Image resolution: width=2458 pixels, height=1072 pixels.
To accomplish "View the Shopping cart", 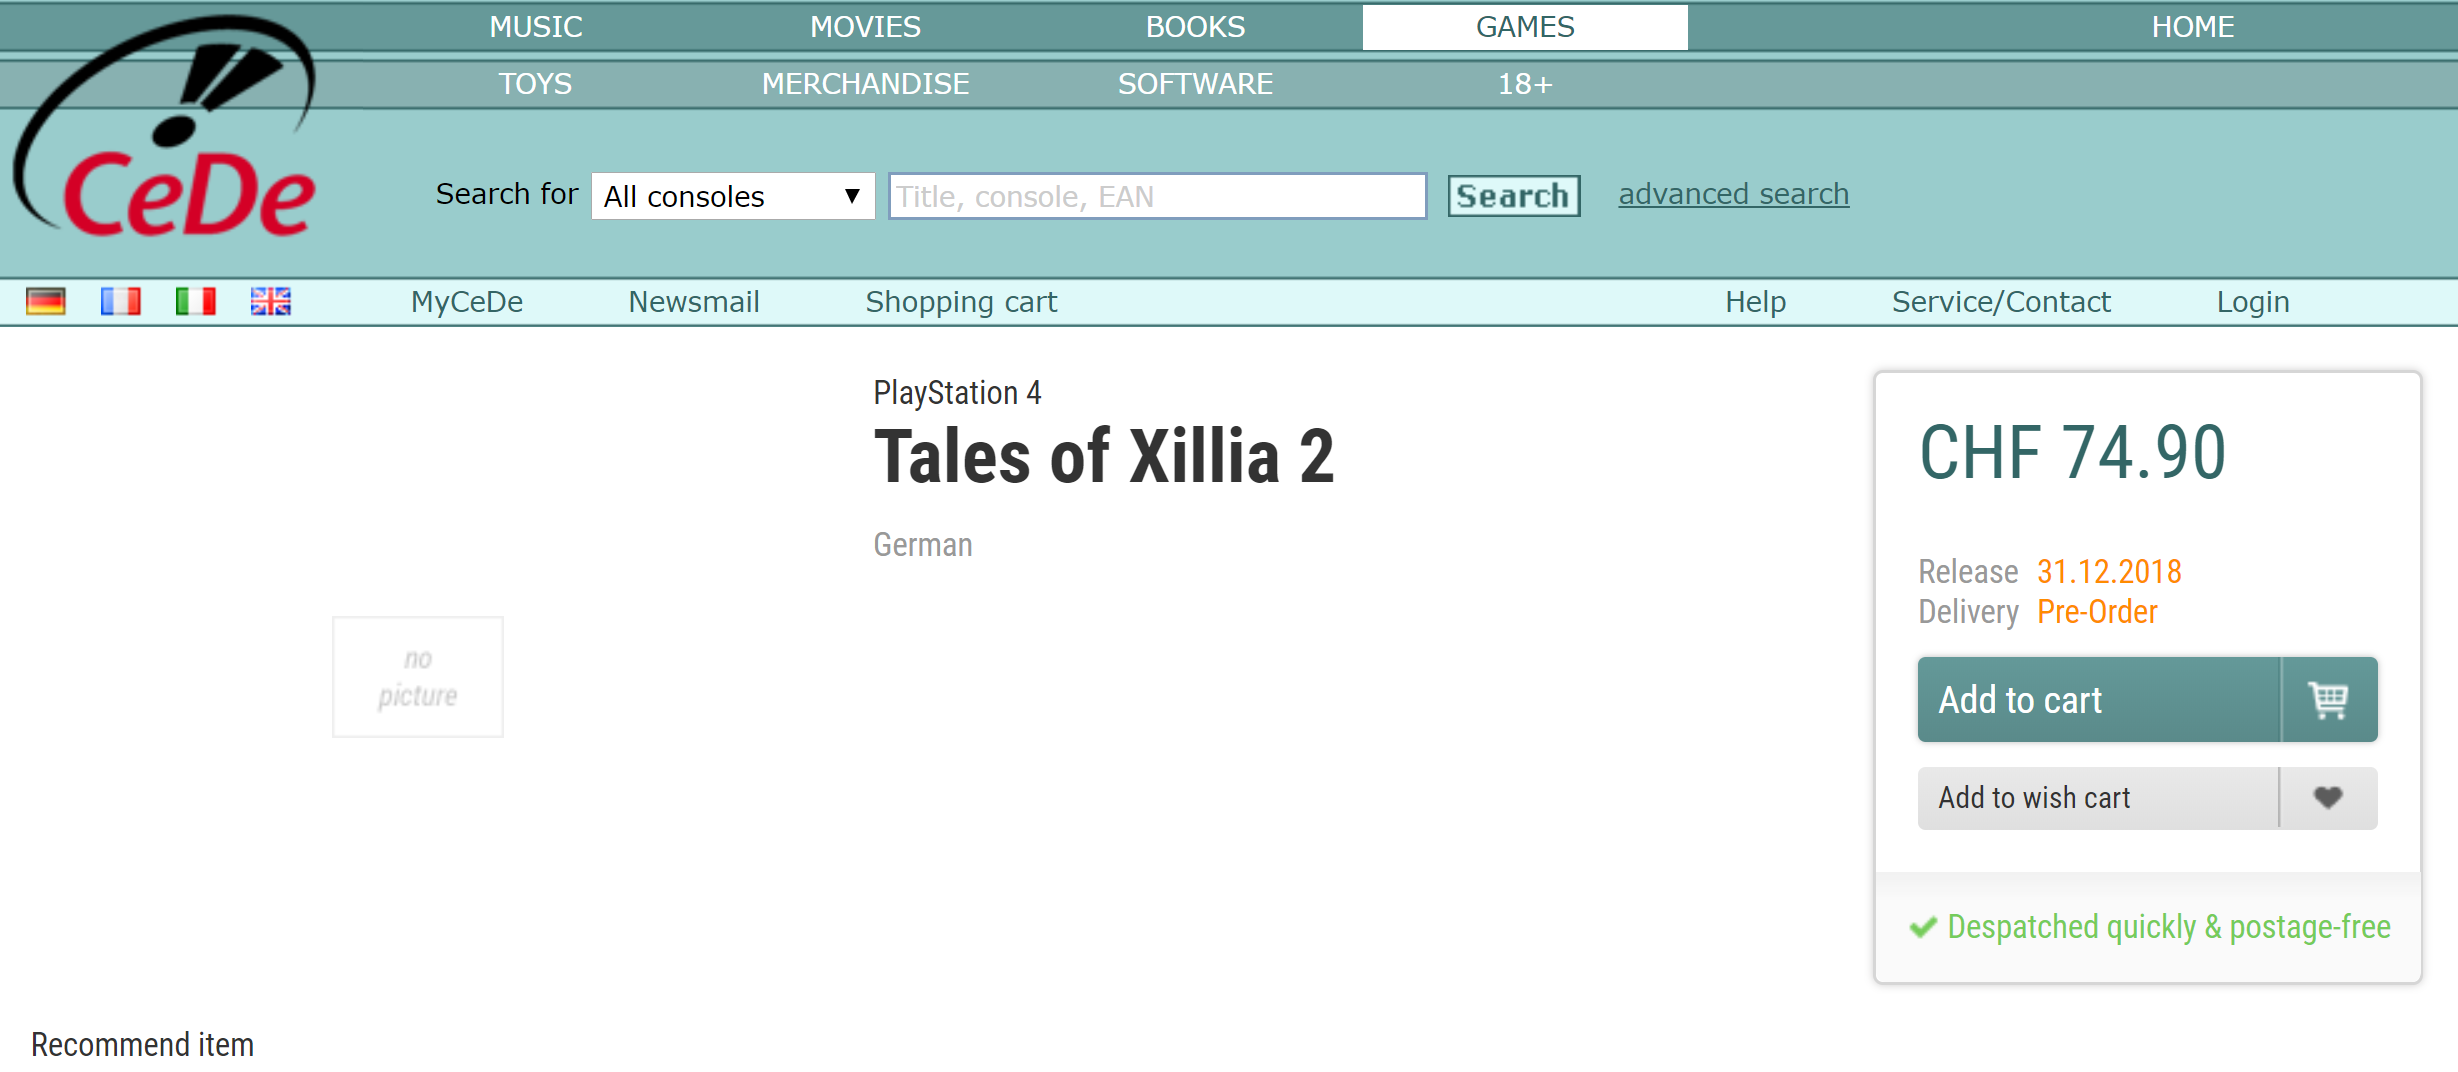I will pos(961,302).
